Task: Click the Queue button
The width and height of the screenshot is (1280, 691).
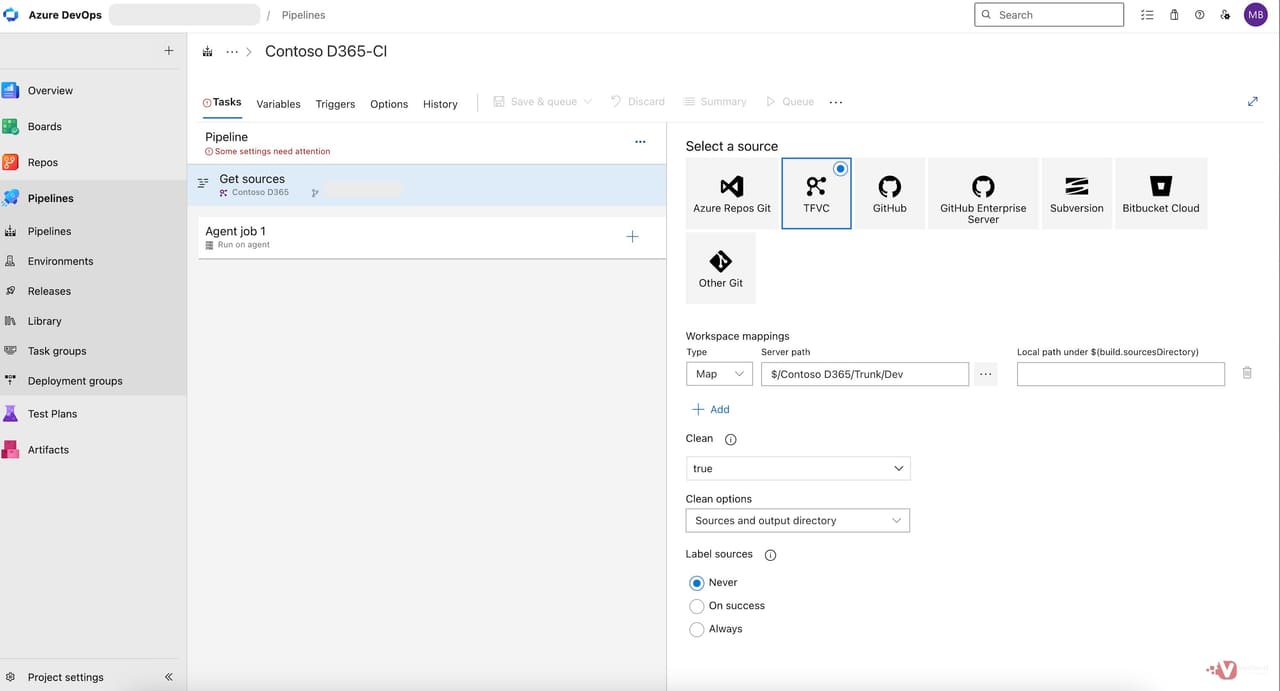Action: (x=790, y=102)
